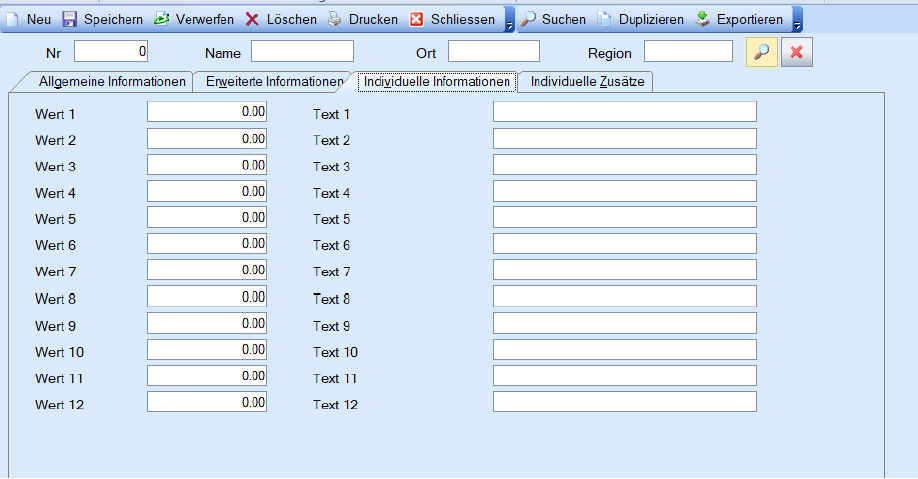Image resolution: width=918 pixels, height=479 pixels.
Task: Click the Text 7 input field
Action: 625,270
